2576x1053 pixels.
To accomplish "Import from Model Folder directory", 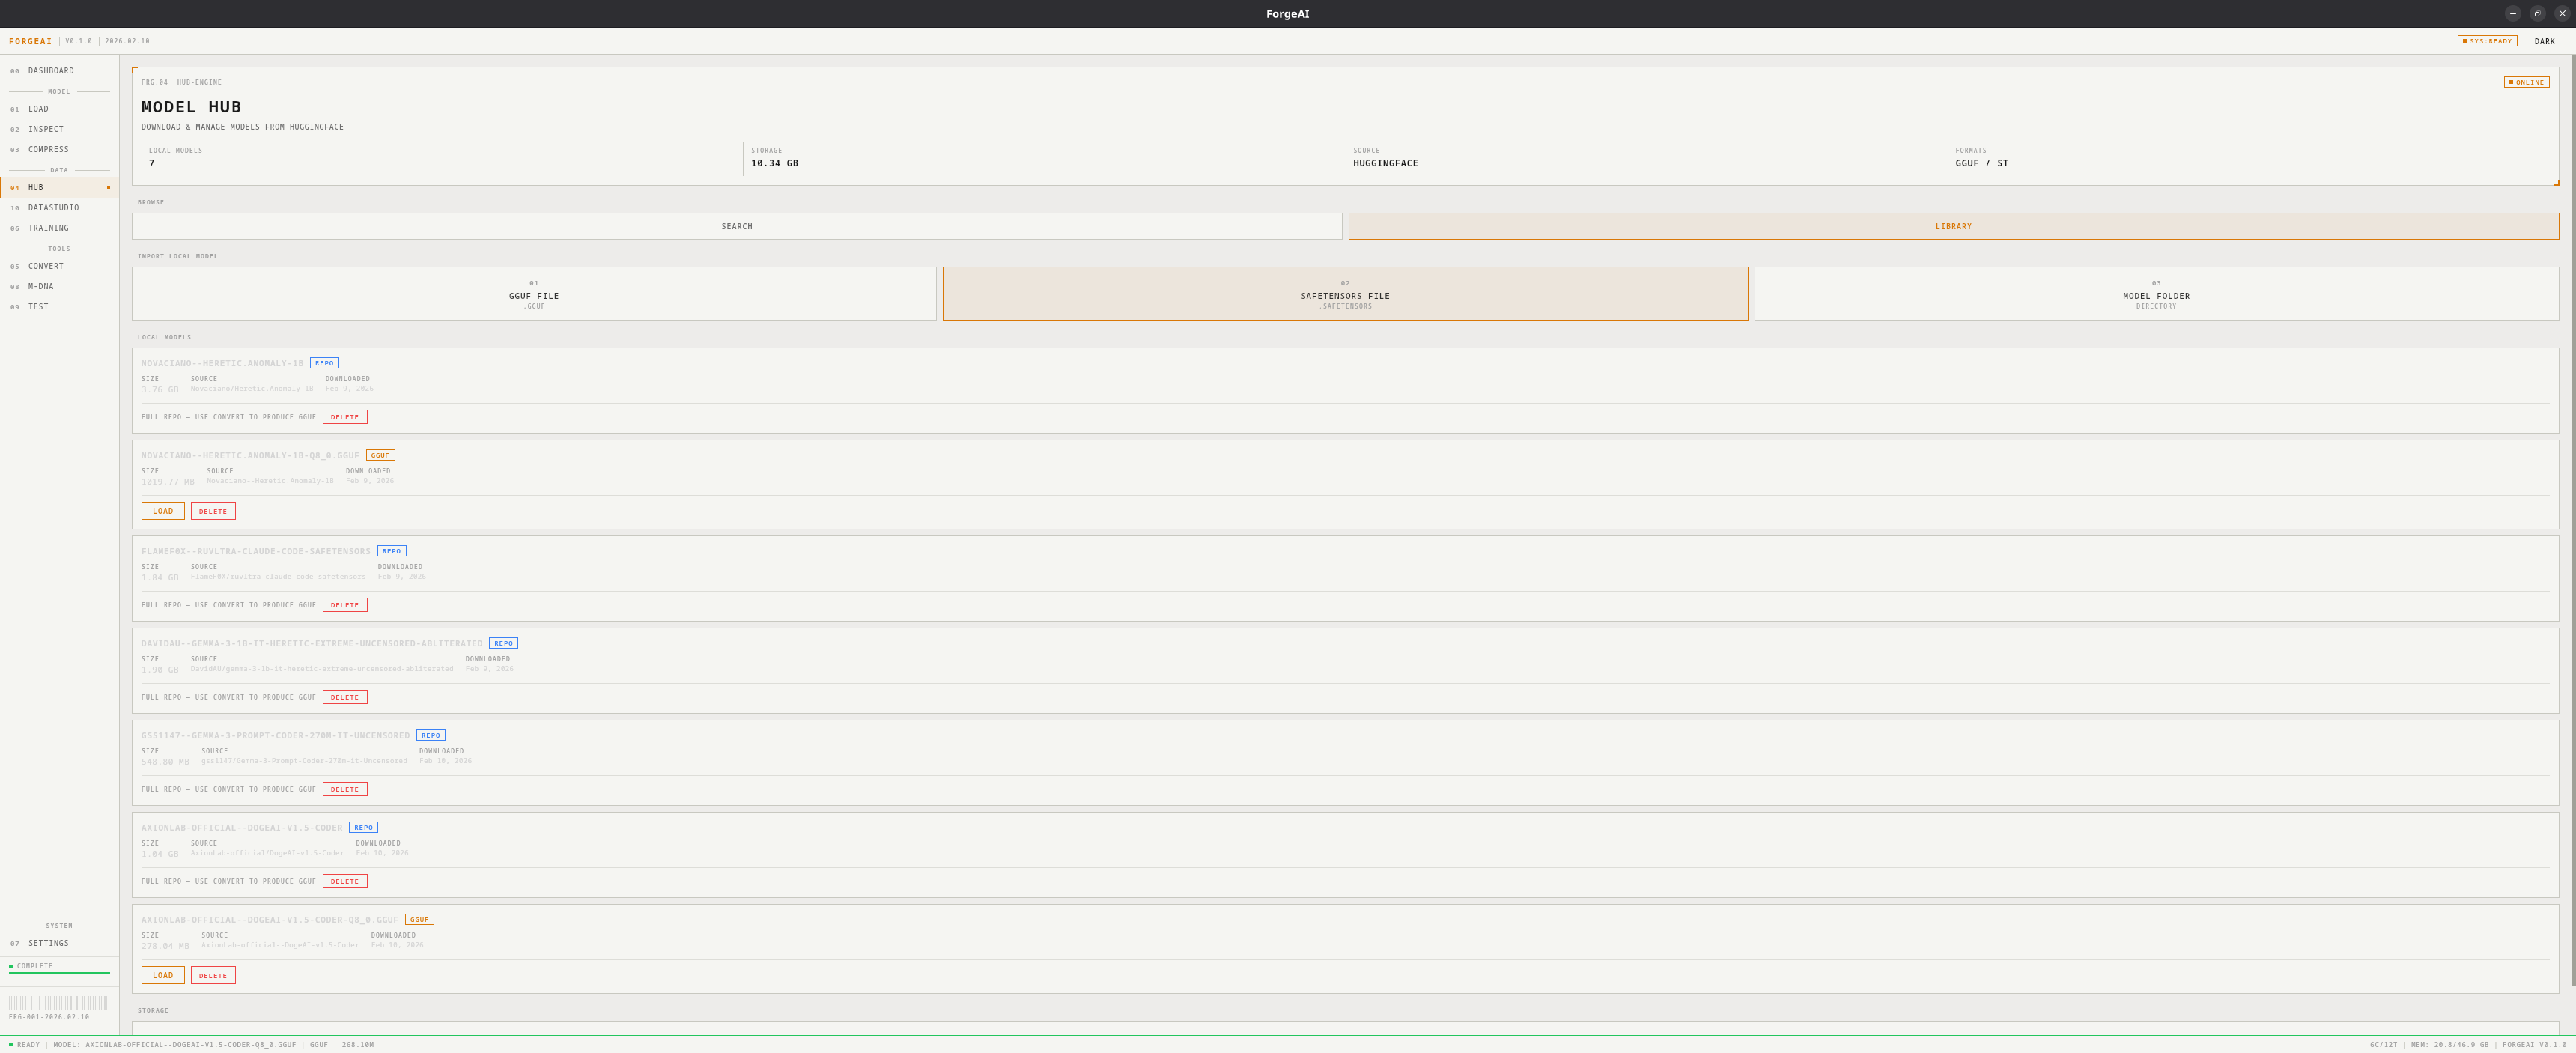I will tap(2155, 294).
